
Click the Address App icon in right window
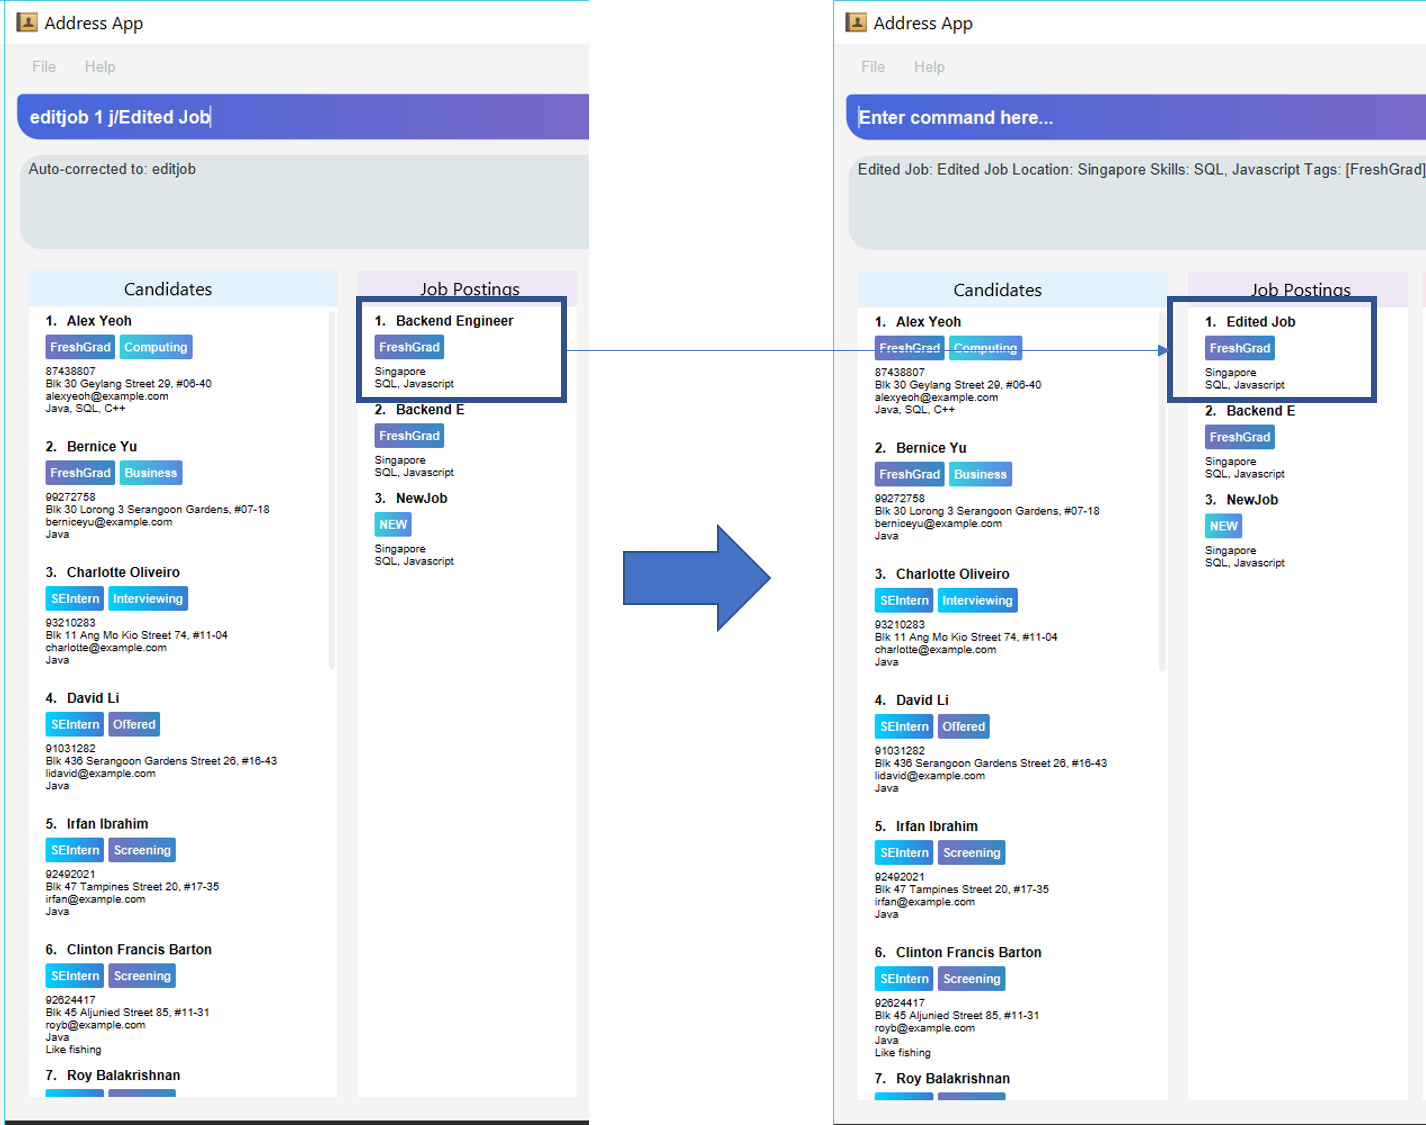856,22
